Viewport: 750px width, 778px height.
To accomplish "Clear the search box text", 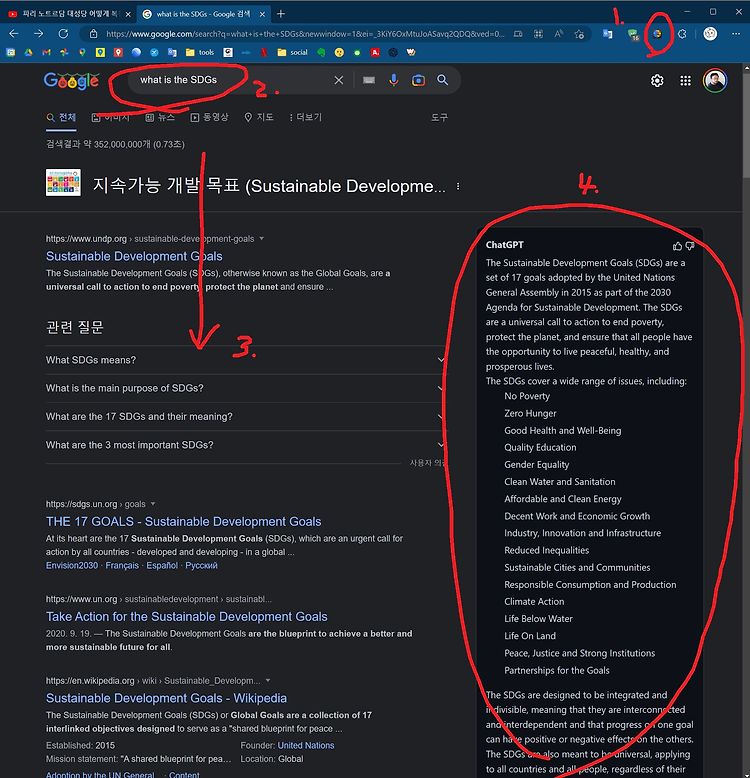I will 339,80.
